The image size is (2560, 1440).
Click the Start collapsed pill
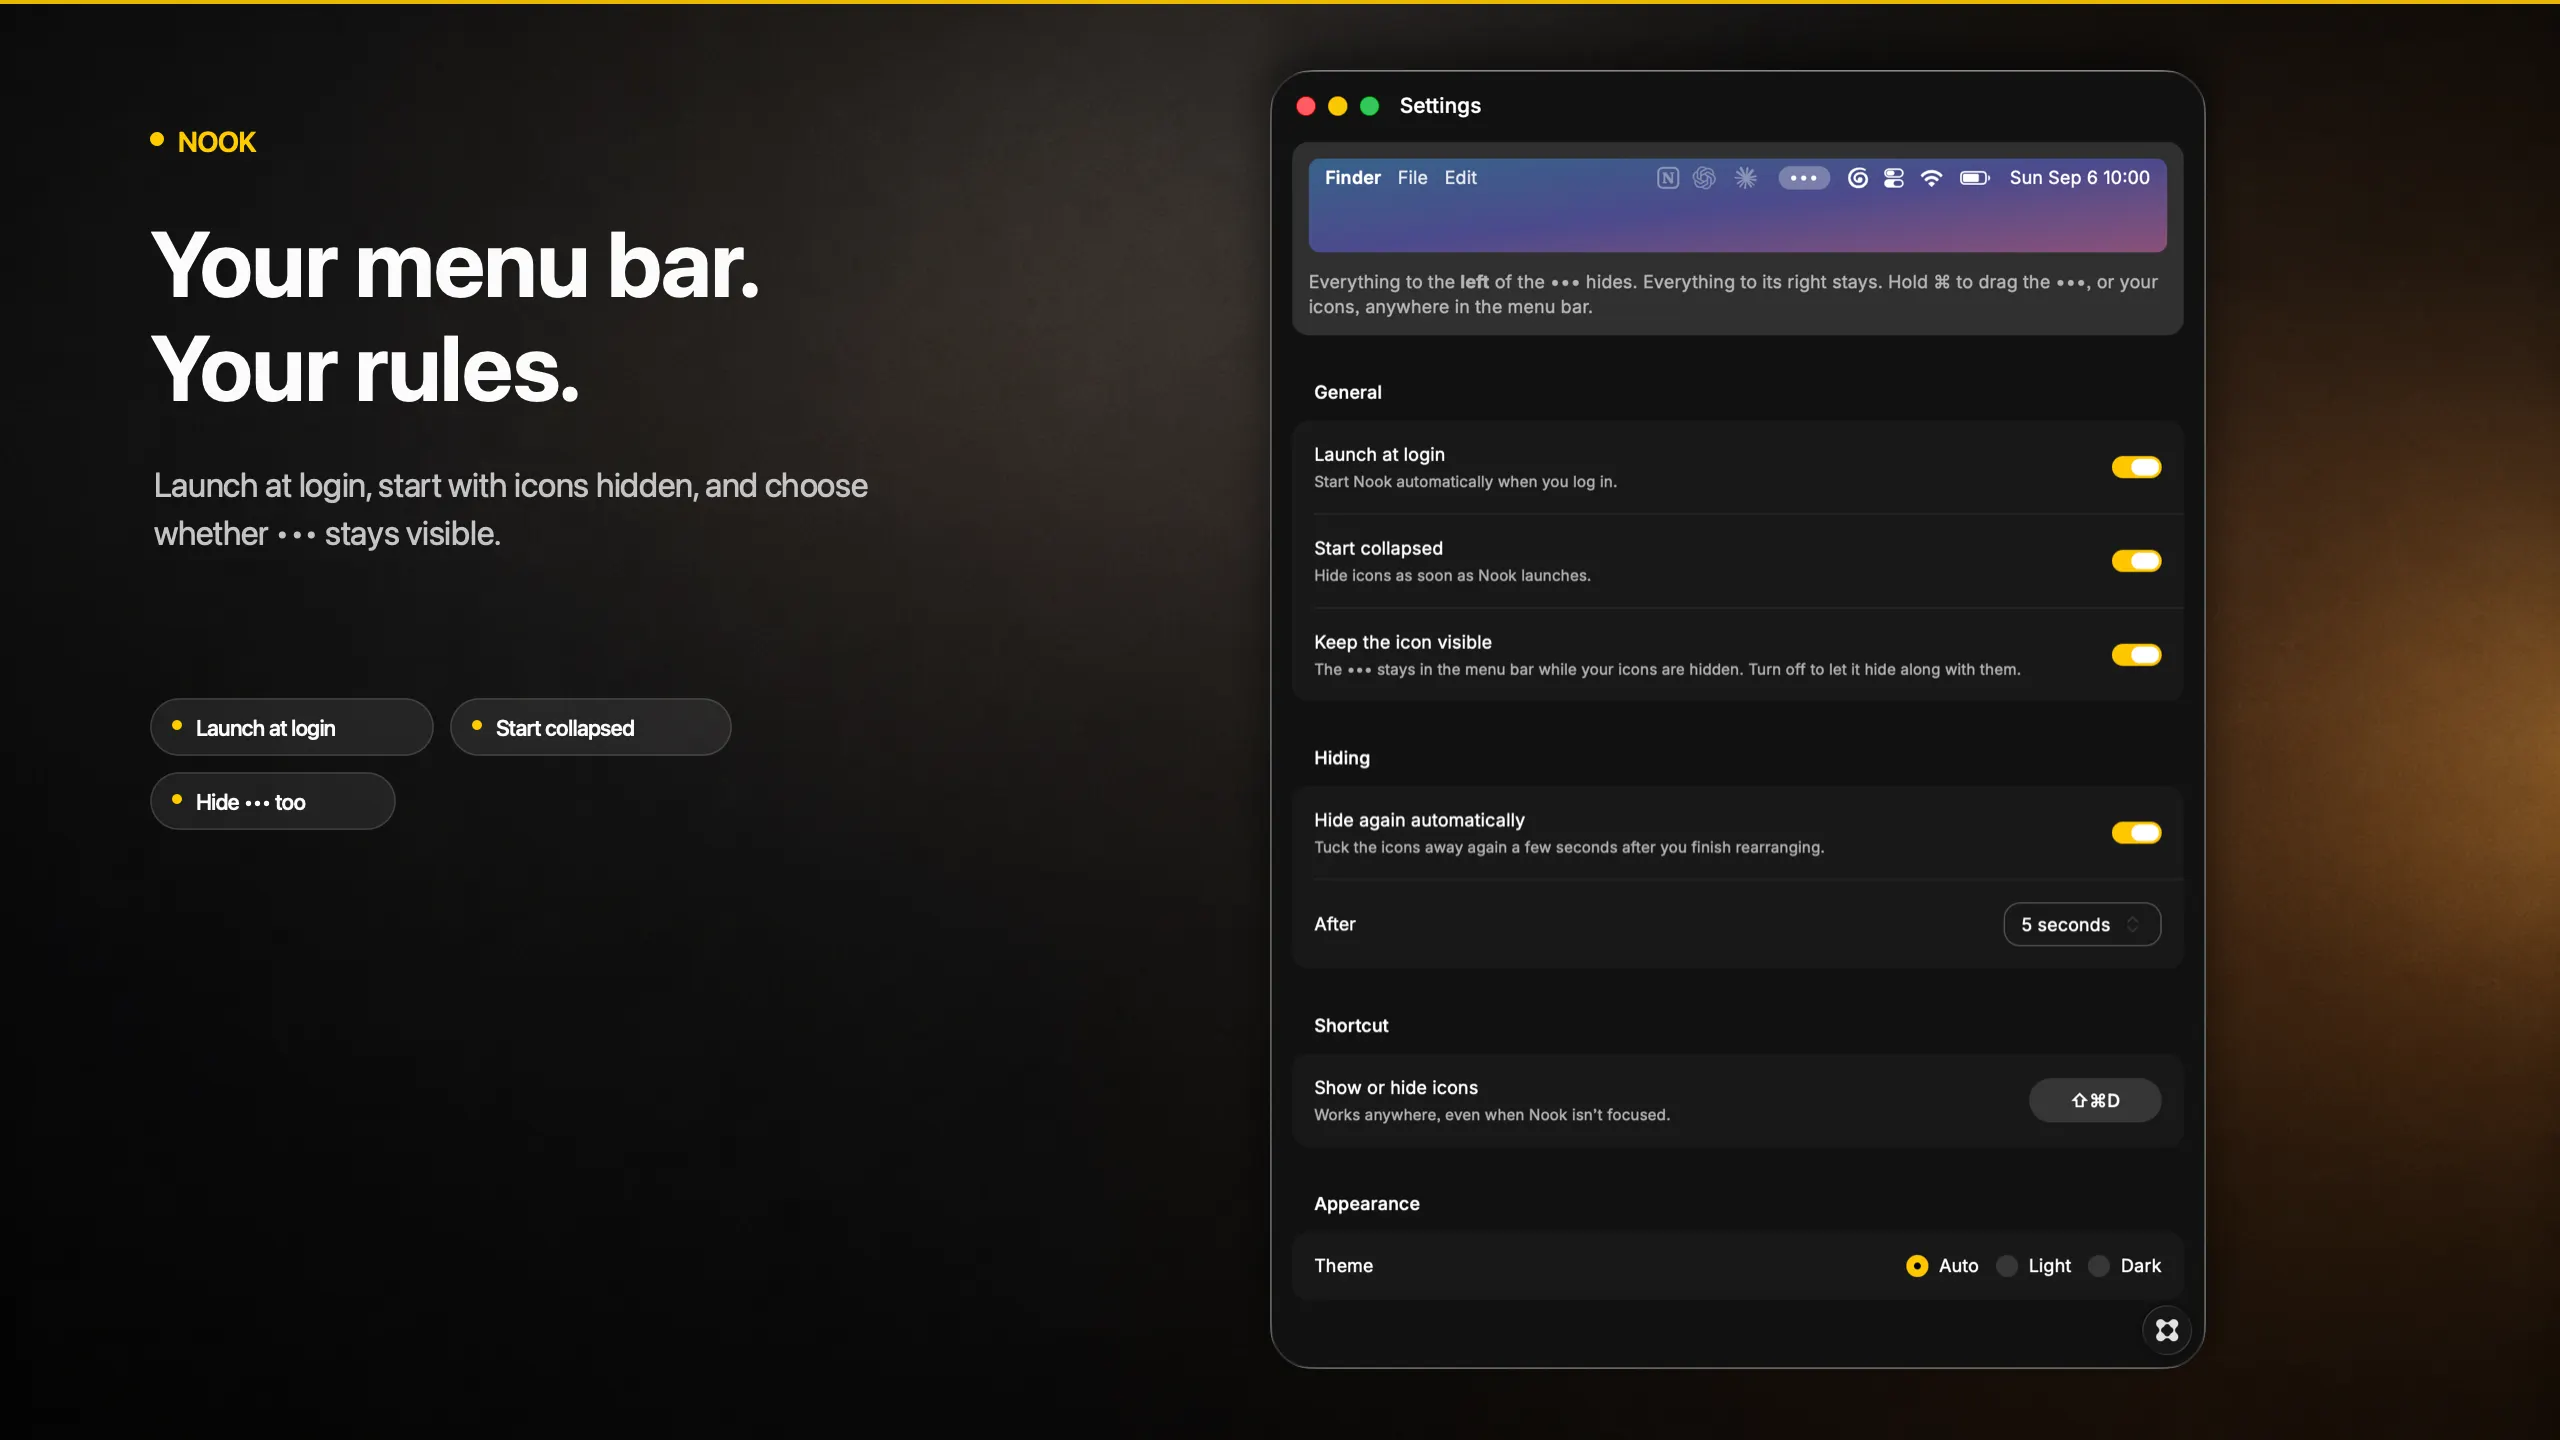click(x=590, y=727)
